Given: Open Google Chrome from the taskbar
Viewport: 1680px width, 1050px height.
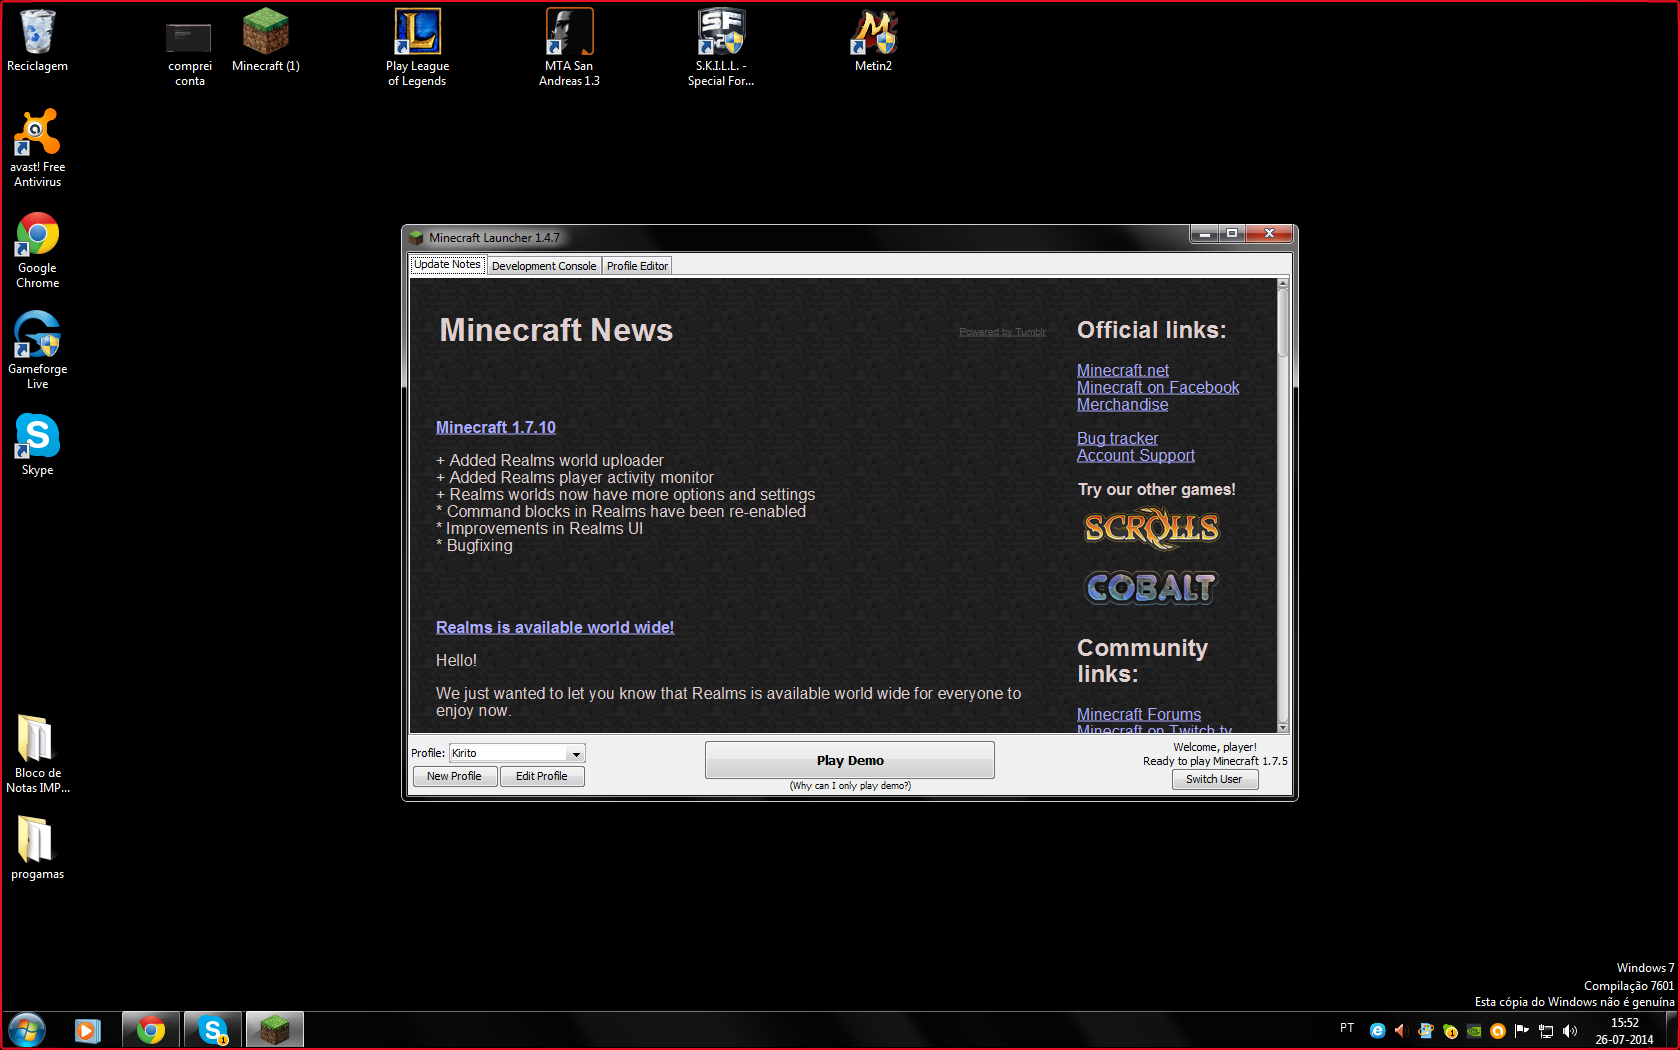Looking at the screenshot, I should (x=151, y=1030).
